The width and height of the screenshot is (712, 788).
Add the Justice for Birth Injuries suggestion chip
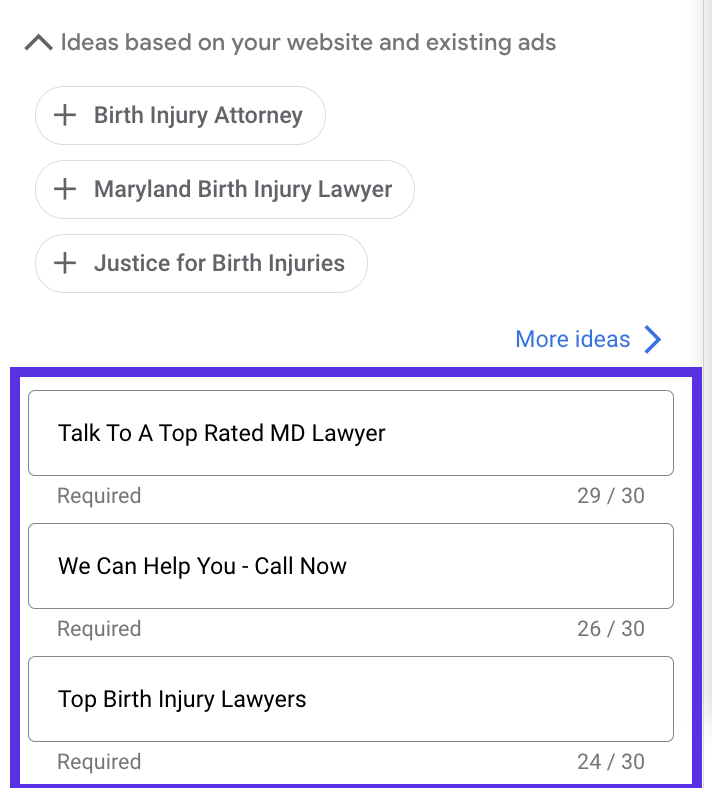[201, 263]
